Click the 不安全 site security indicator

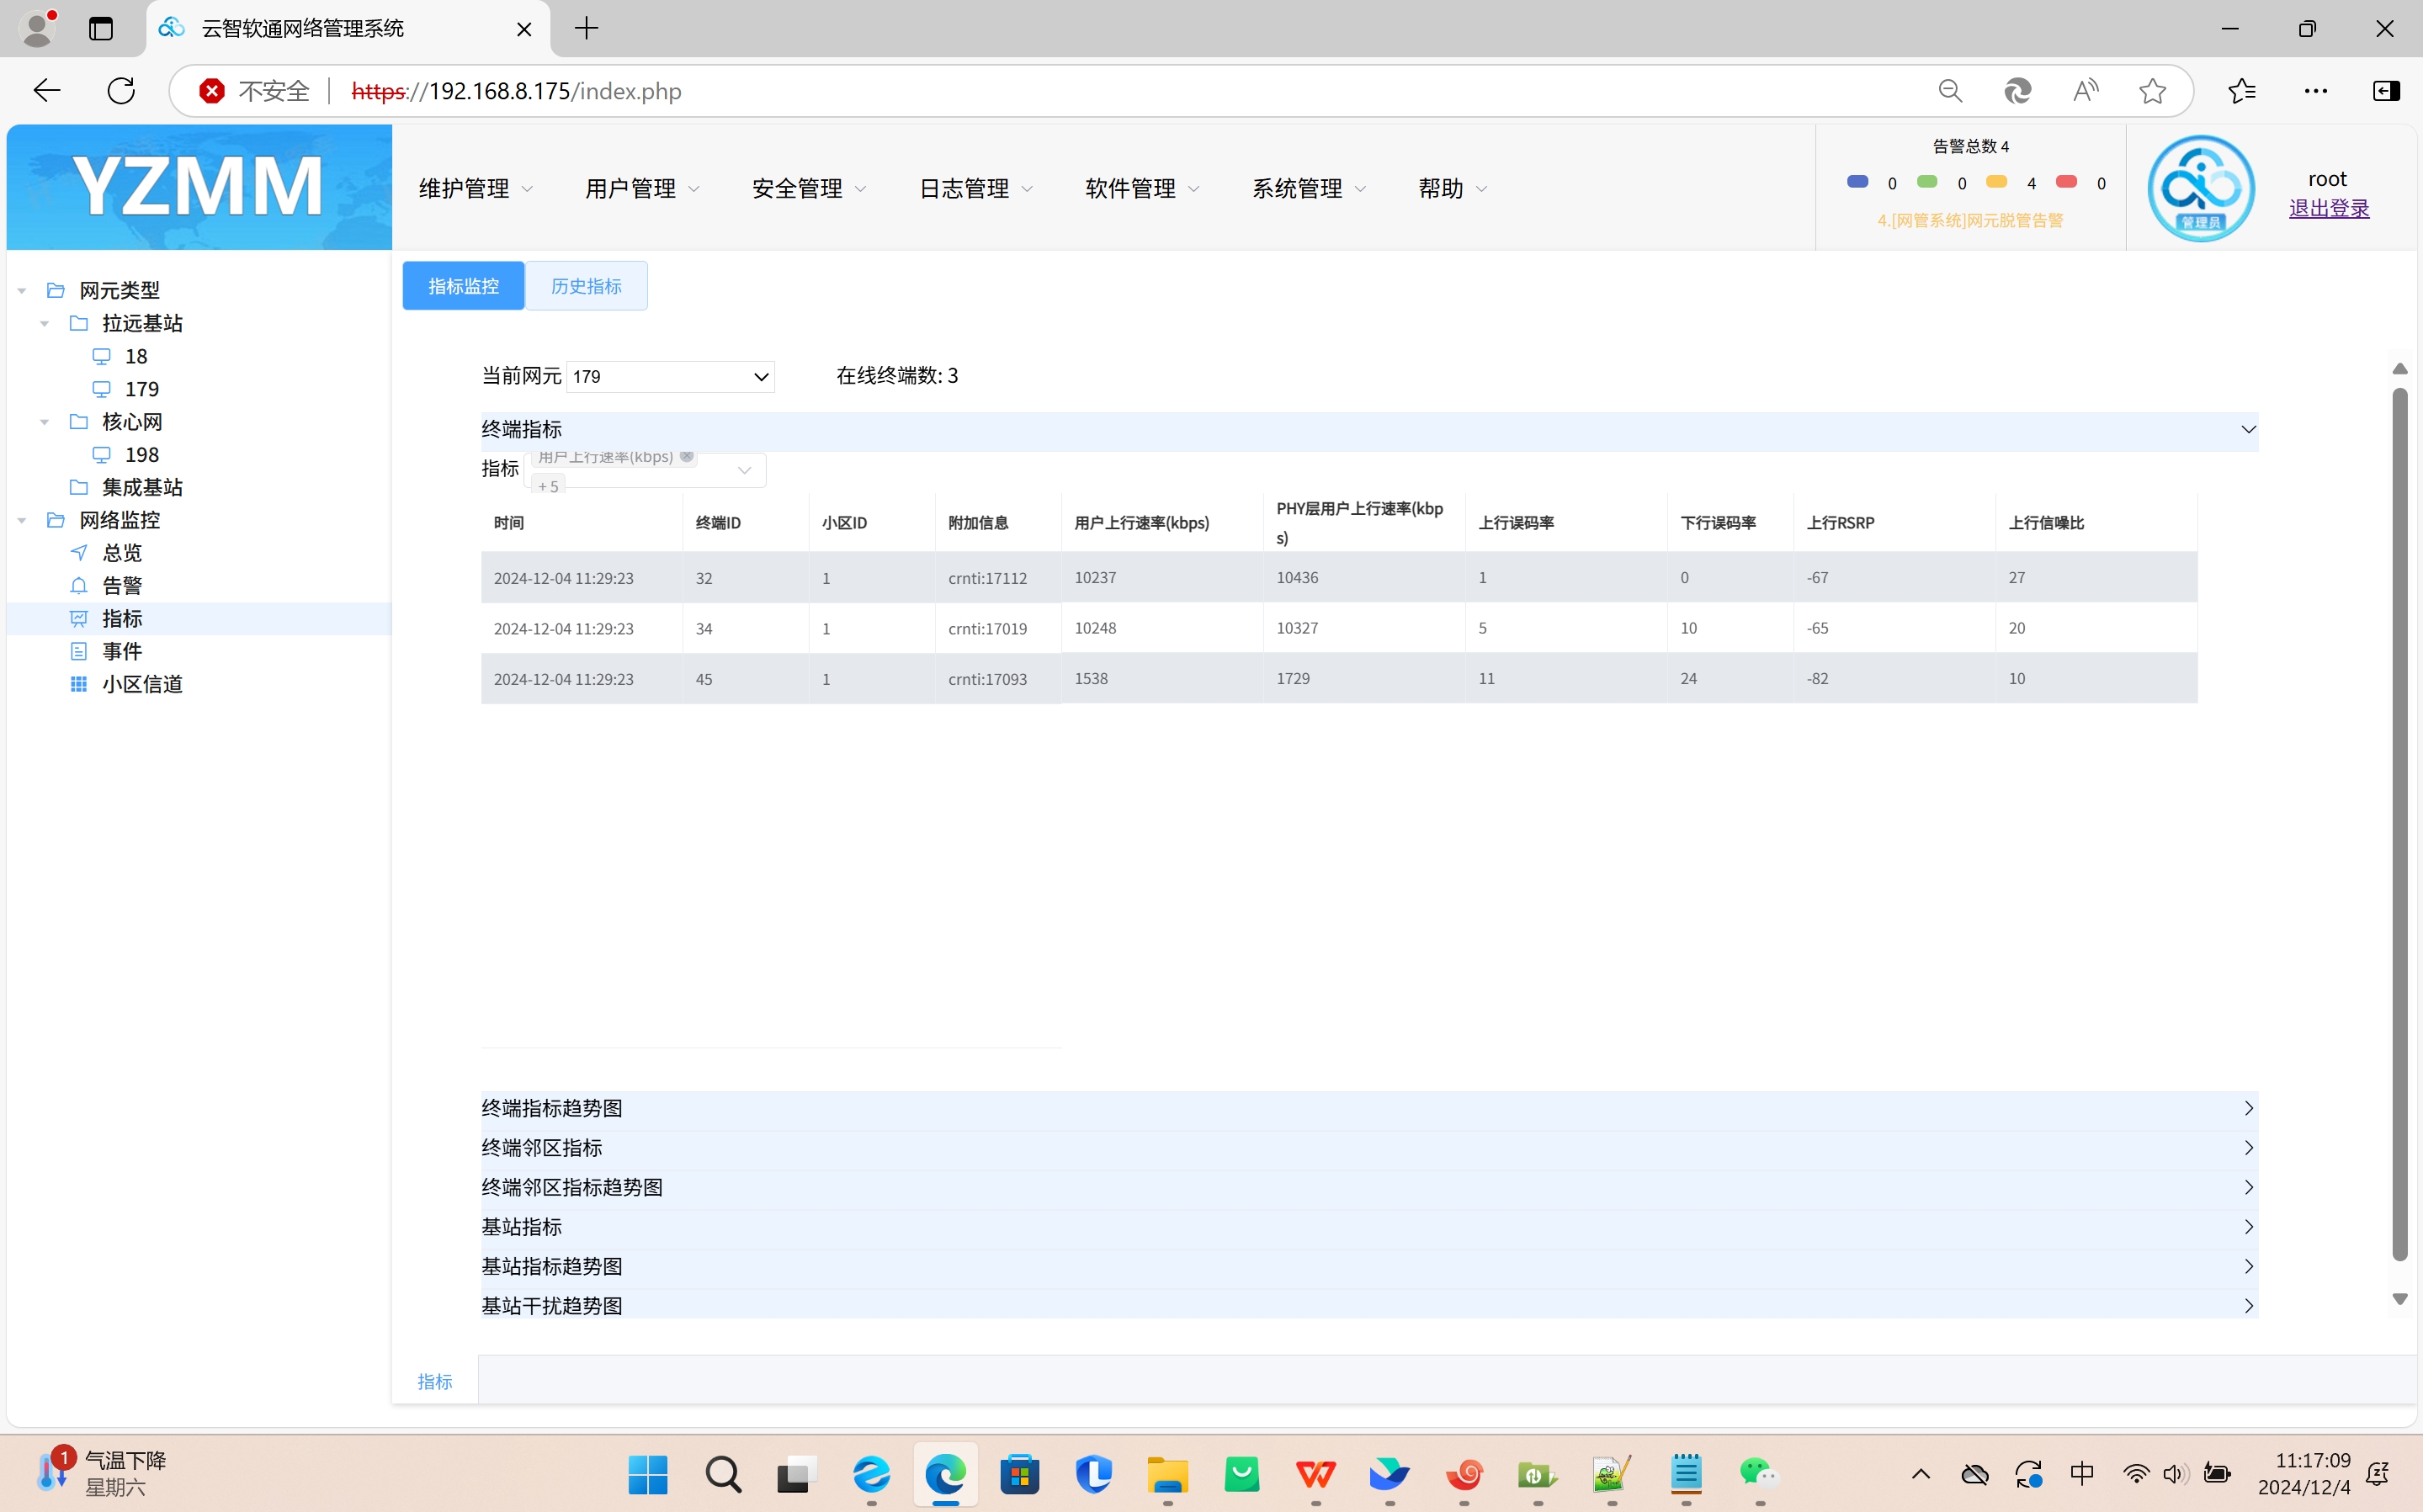pos(255,91)
